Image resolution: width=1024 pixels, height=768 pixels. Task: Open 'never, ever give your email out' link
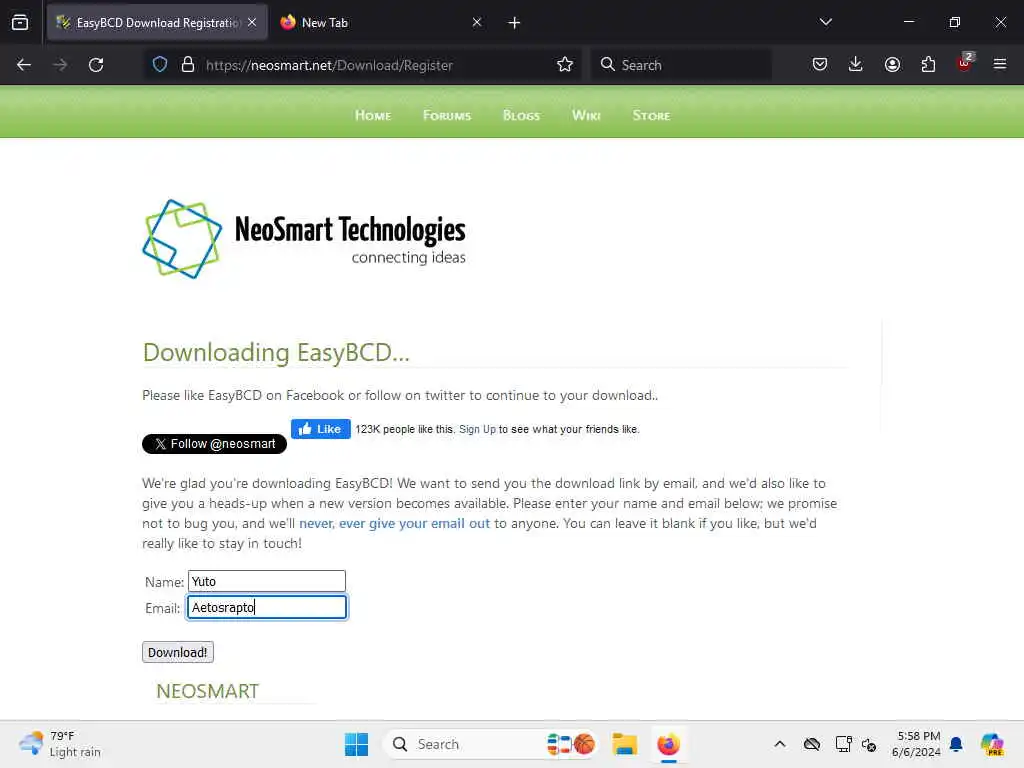[394, 524]
